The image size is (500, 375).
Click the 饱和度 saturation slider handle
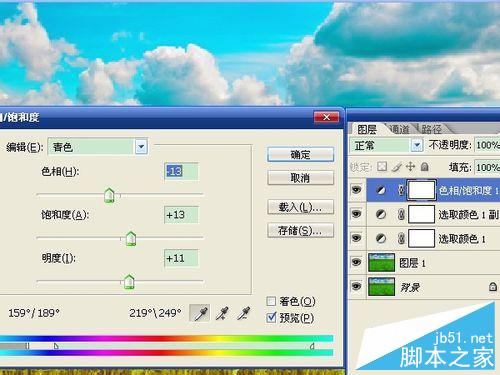pyautogui.click(x=131, y=239)
